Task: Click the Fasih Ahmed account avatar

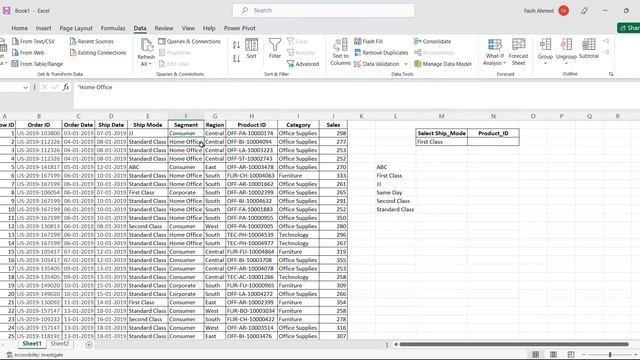Action: click(x=564, y=11)
